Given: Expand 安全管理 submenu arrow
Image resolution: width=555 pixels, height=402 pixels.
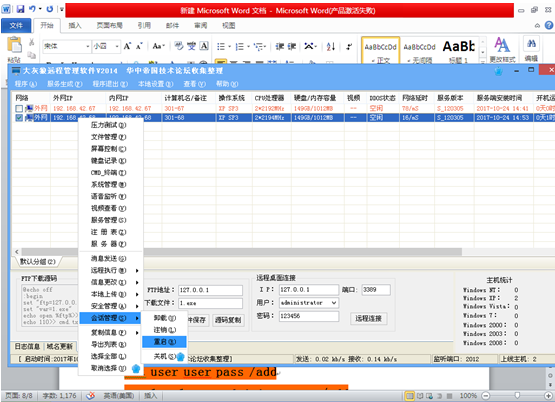Looking at the screenshot, I should click(x=137, y=306).
